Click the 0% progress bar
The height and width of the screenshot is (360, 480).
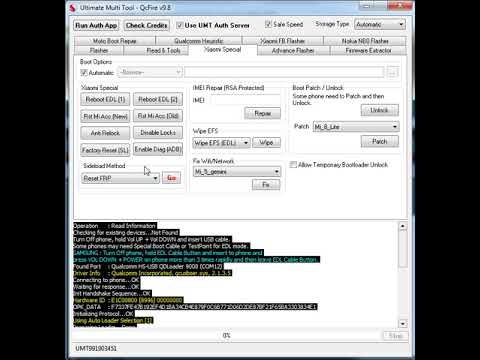coord(227,335)
